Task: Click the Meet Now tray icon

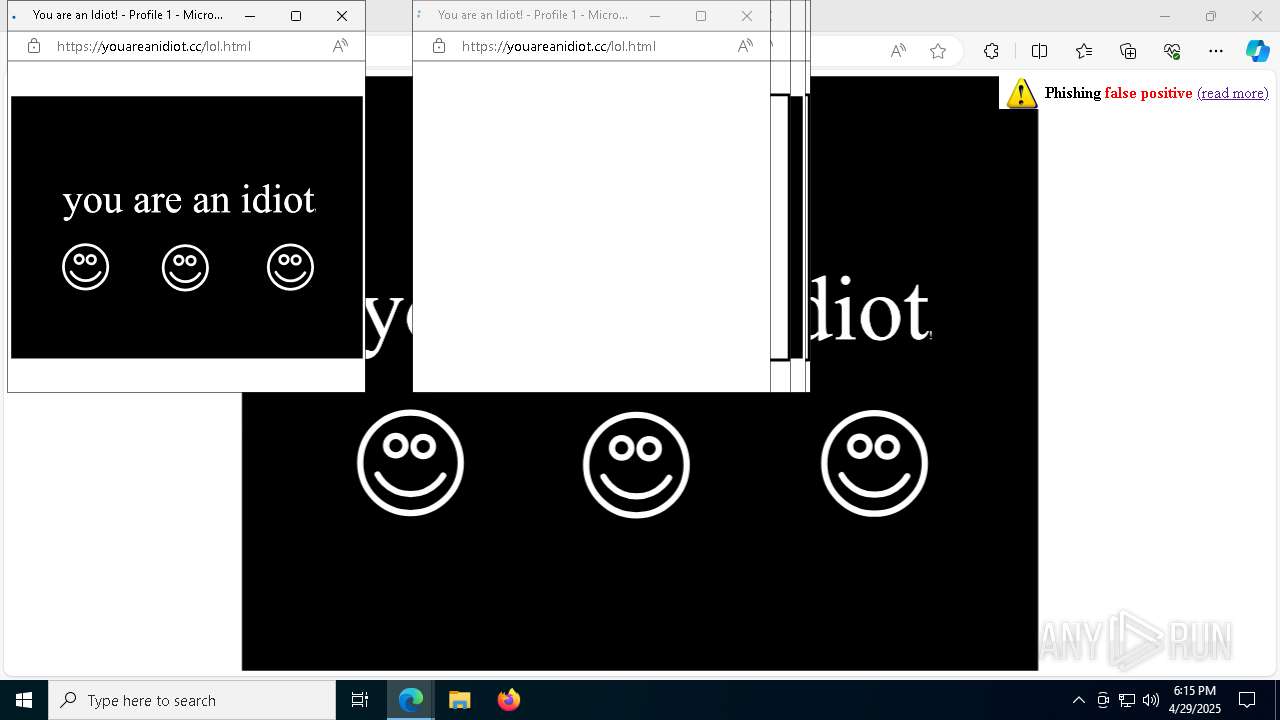Action: coord(1103,700)
